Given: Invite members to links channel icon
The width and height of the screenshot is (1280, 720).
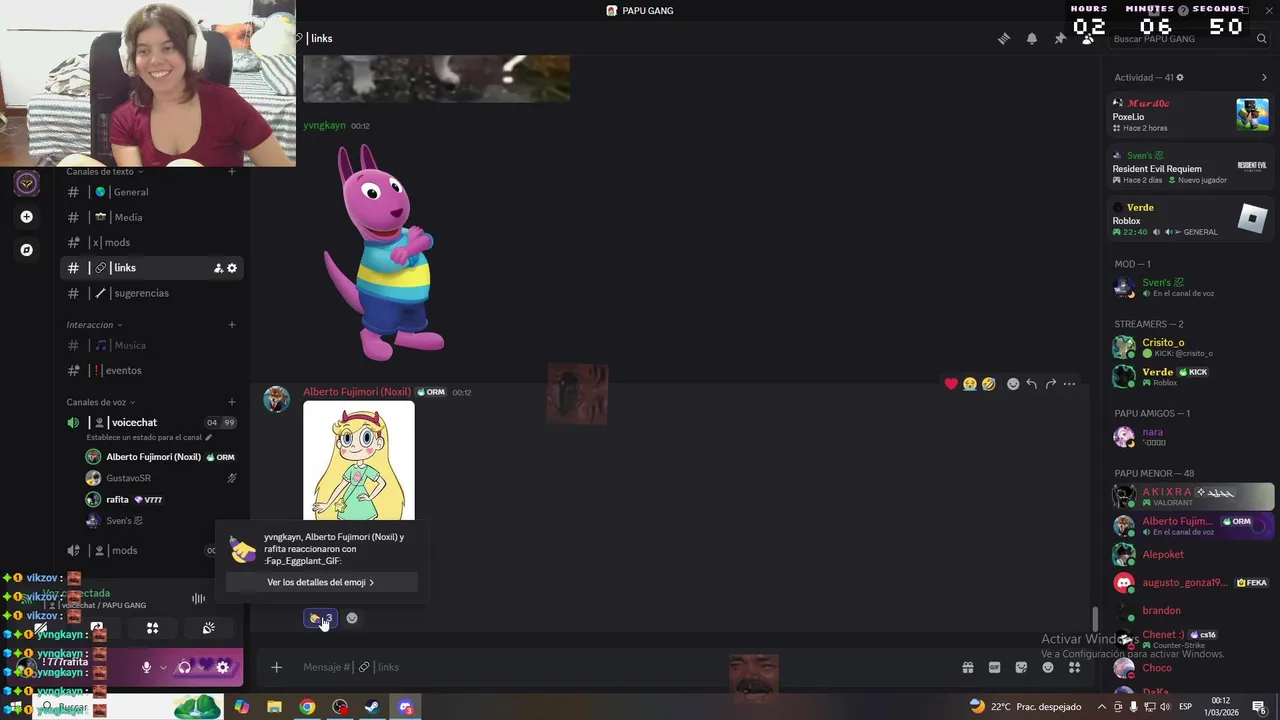Looking at the screenshot, I should [x=218, y=268].
